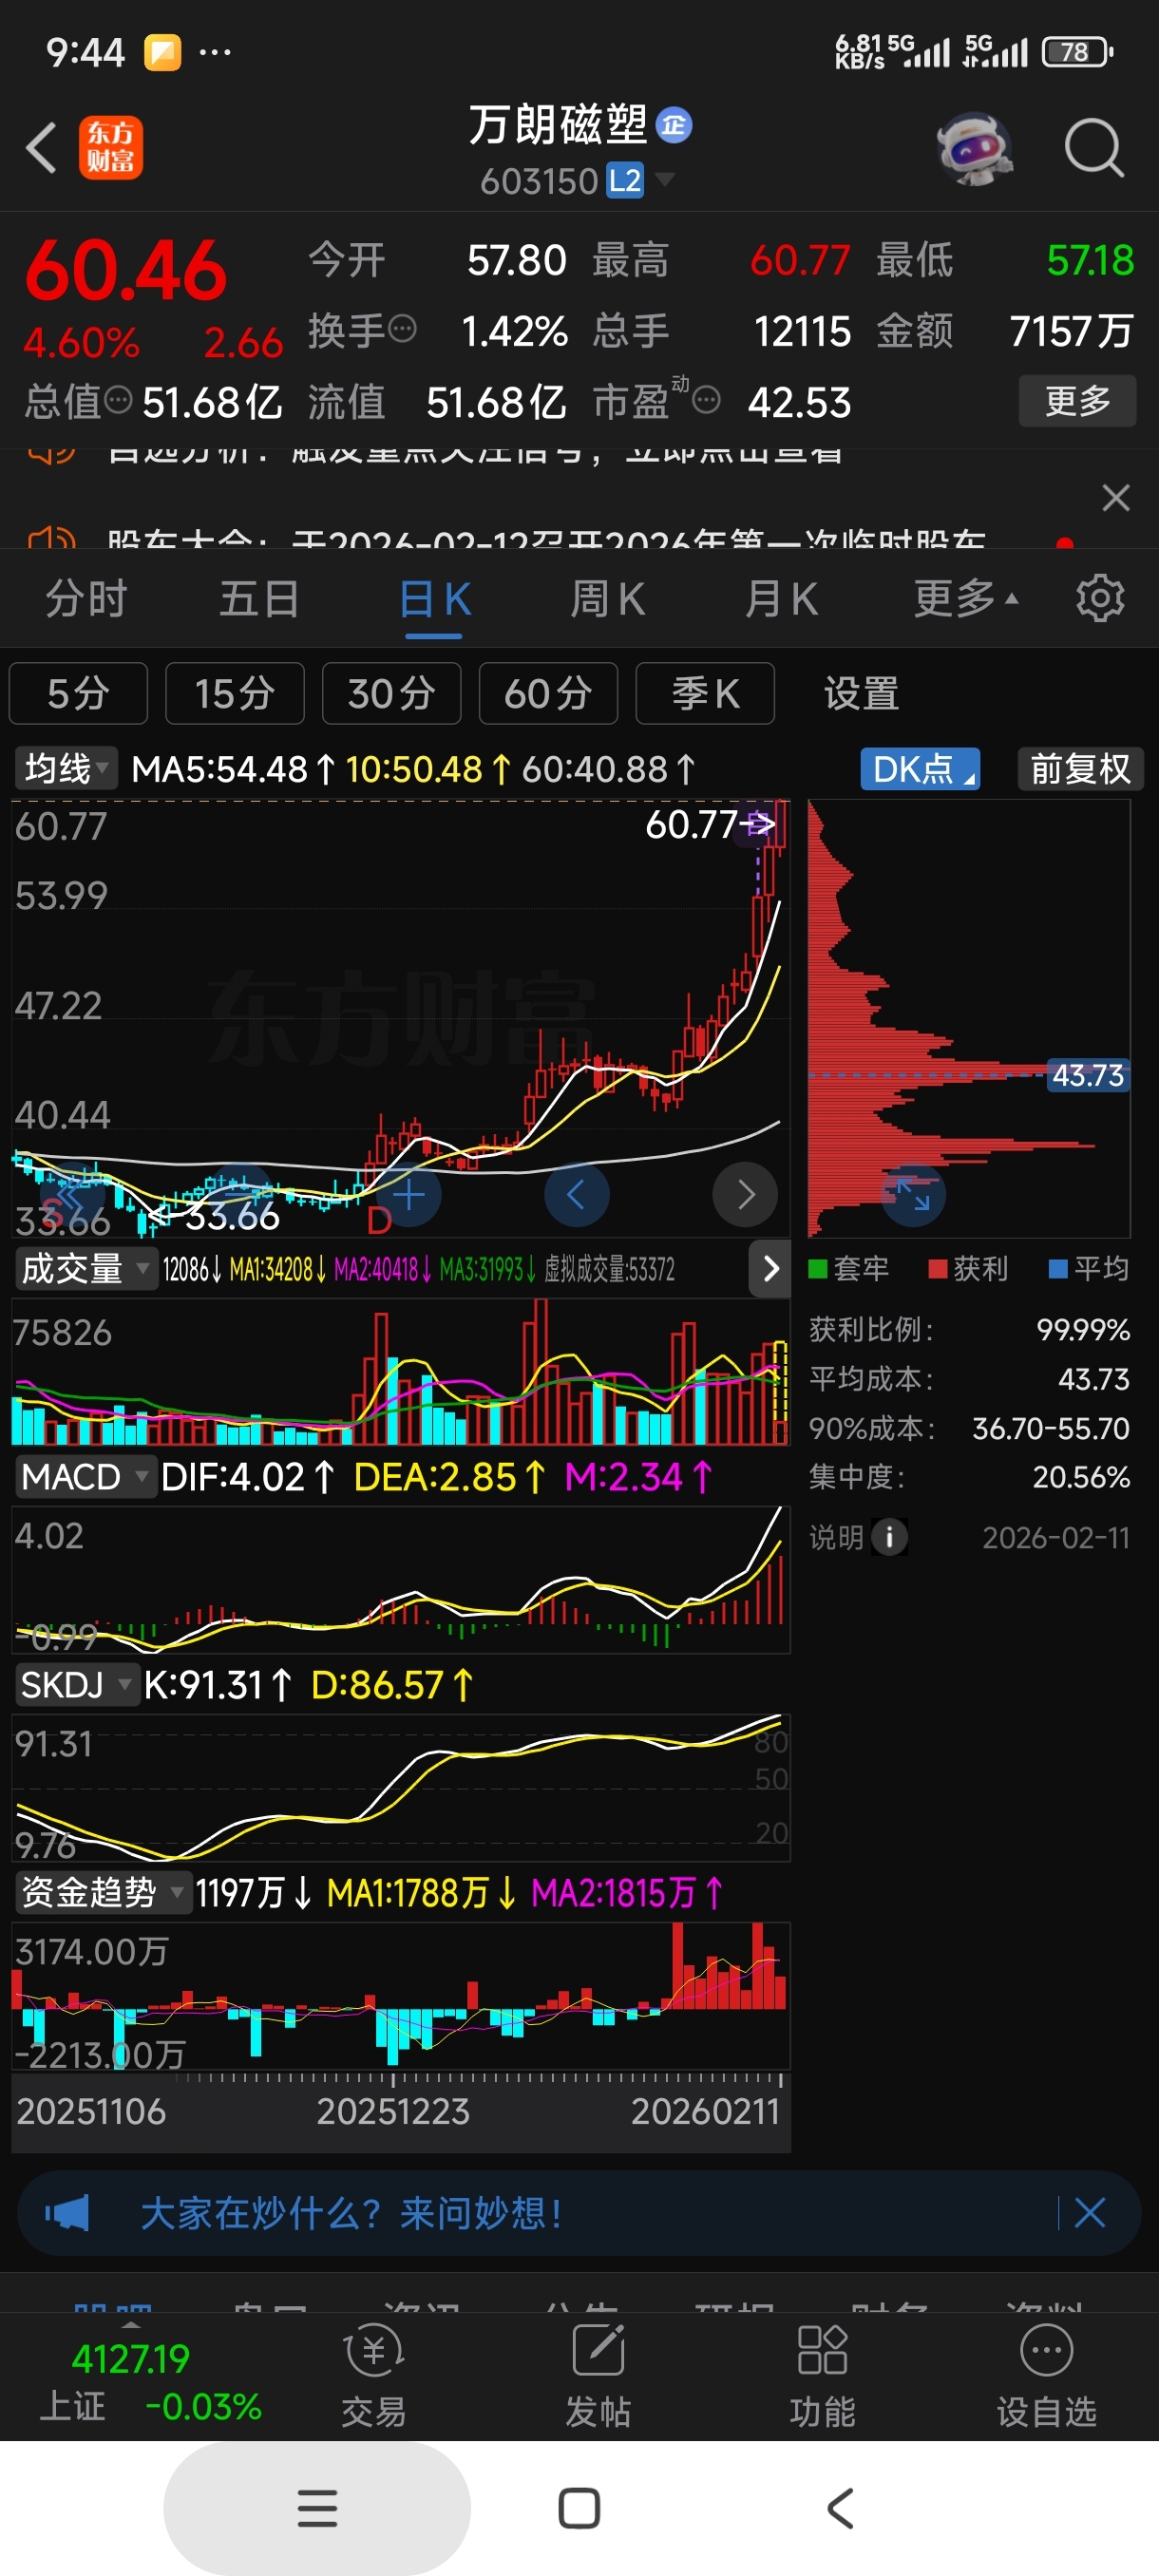Tap Android back navigation button
Screen dimensions: 1159x2576
click(x=841, y=2508)
